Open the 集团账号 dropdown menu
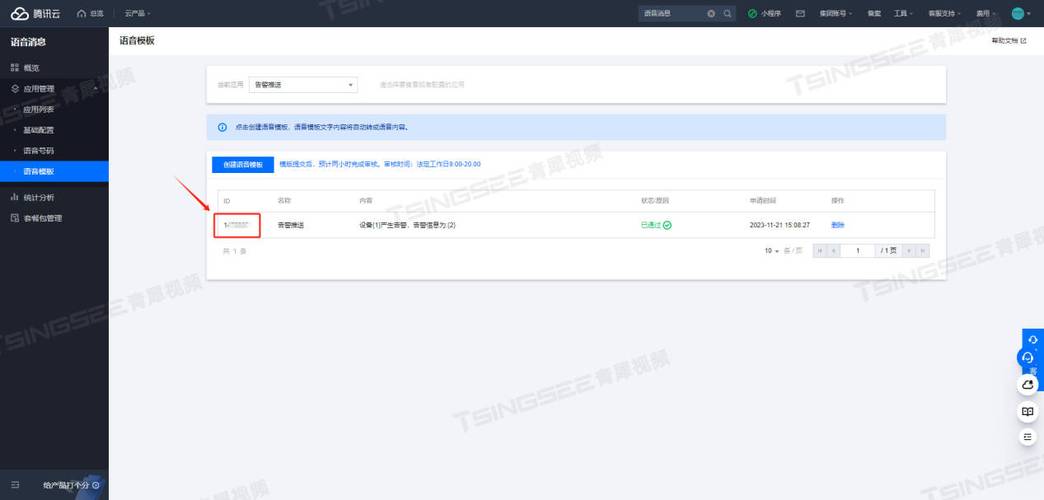 836,13
